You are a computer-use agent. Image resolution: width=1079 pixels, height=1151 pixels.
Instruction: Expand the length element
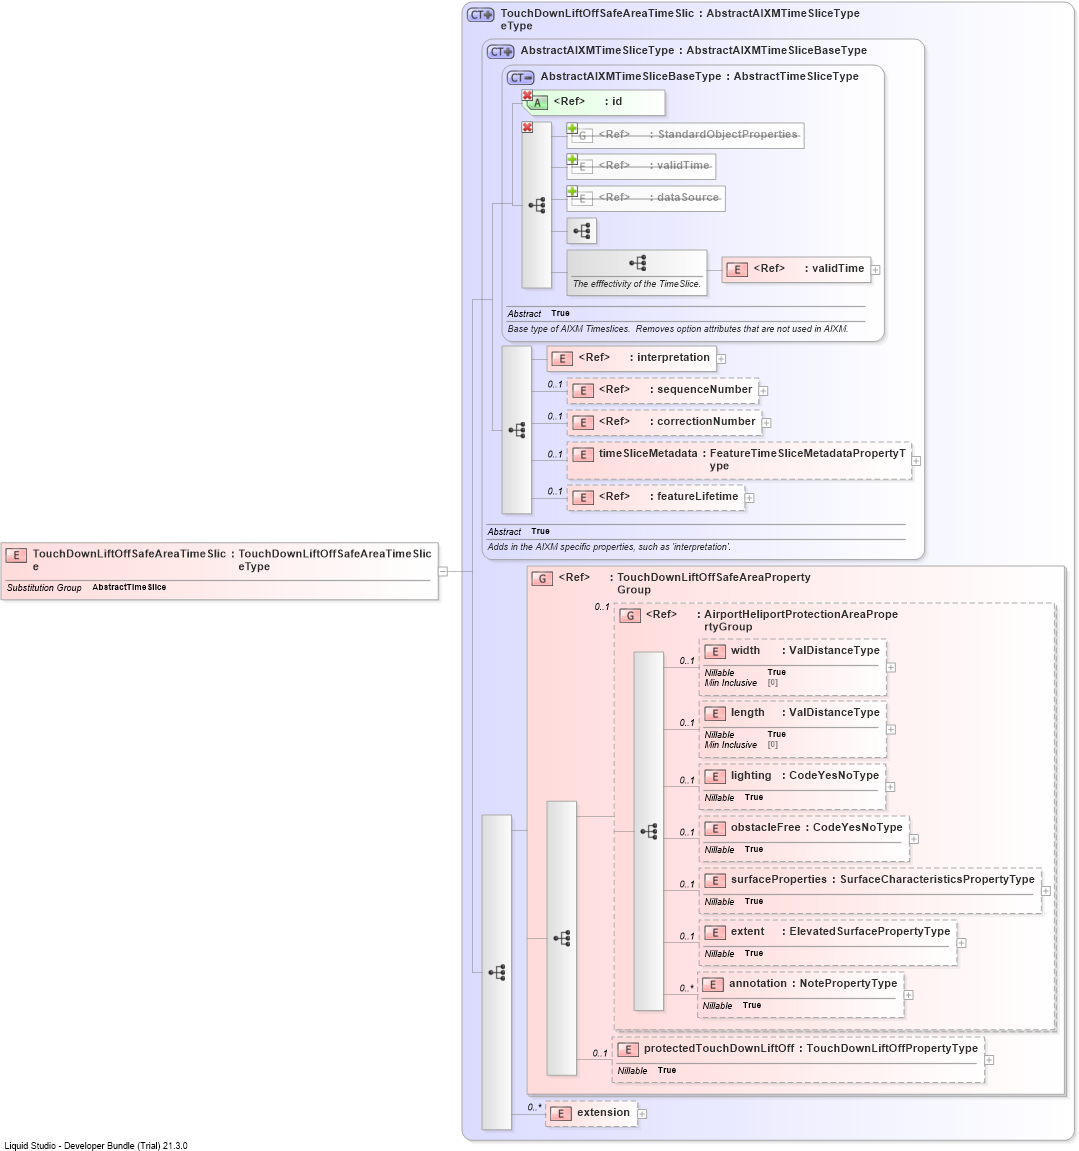click(890, 730)
